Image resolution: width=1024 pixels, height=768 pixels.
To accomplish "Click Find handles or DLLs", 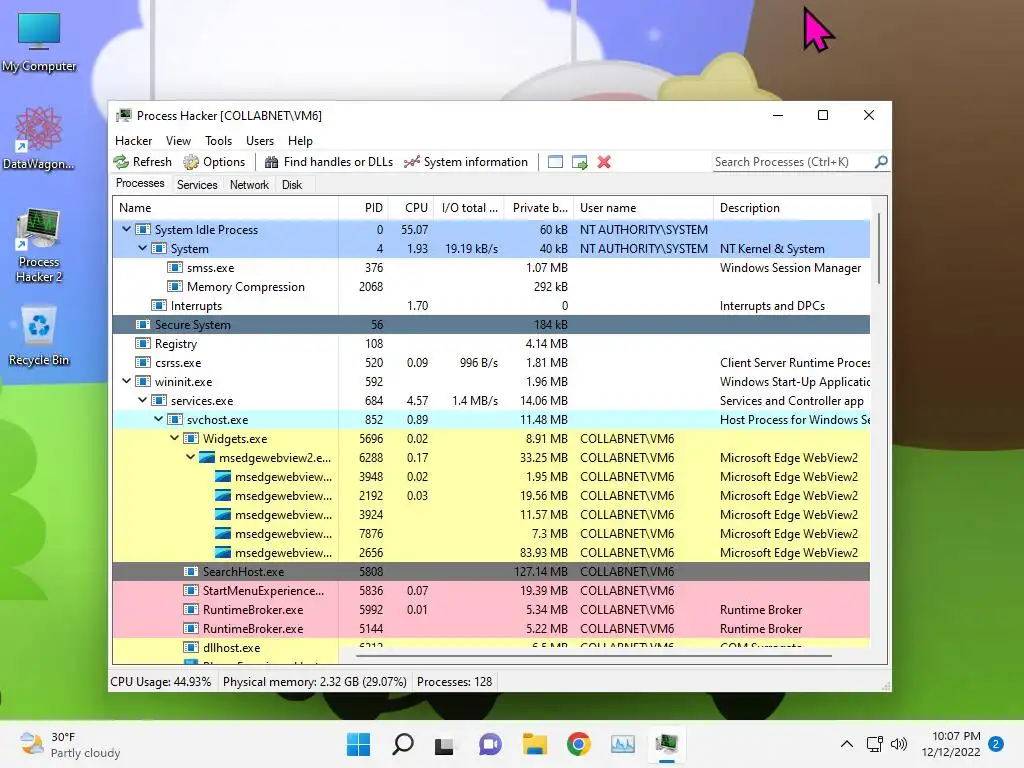I will [328, 162].
